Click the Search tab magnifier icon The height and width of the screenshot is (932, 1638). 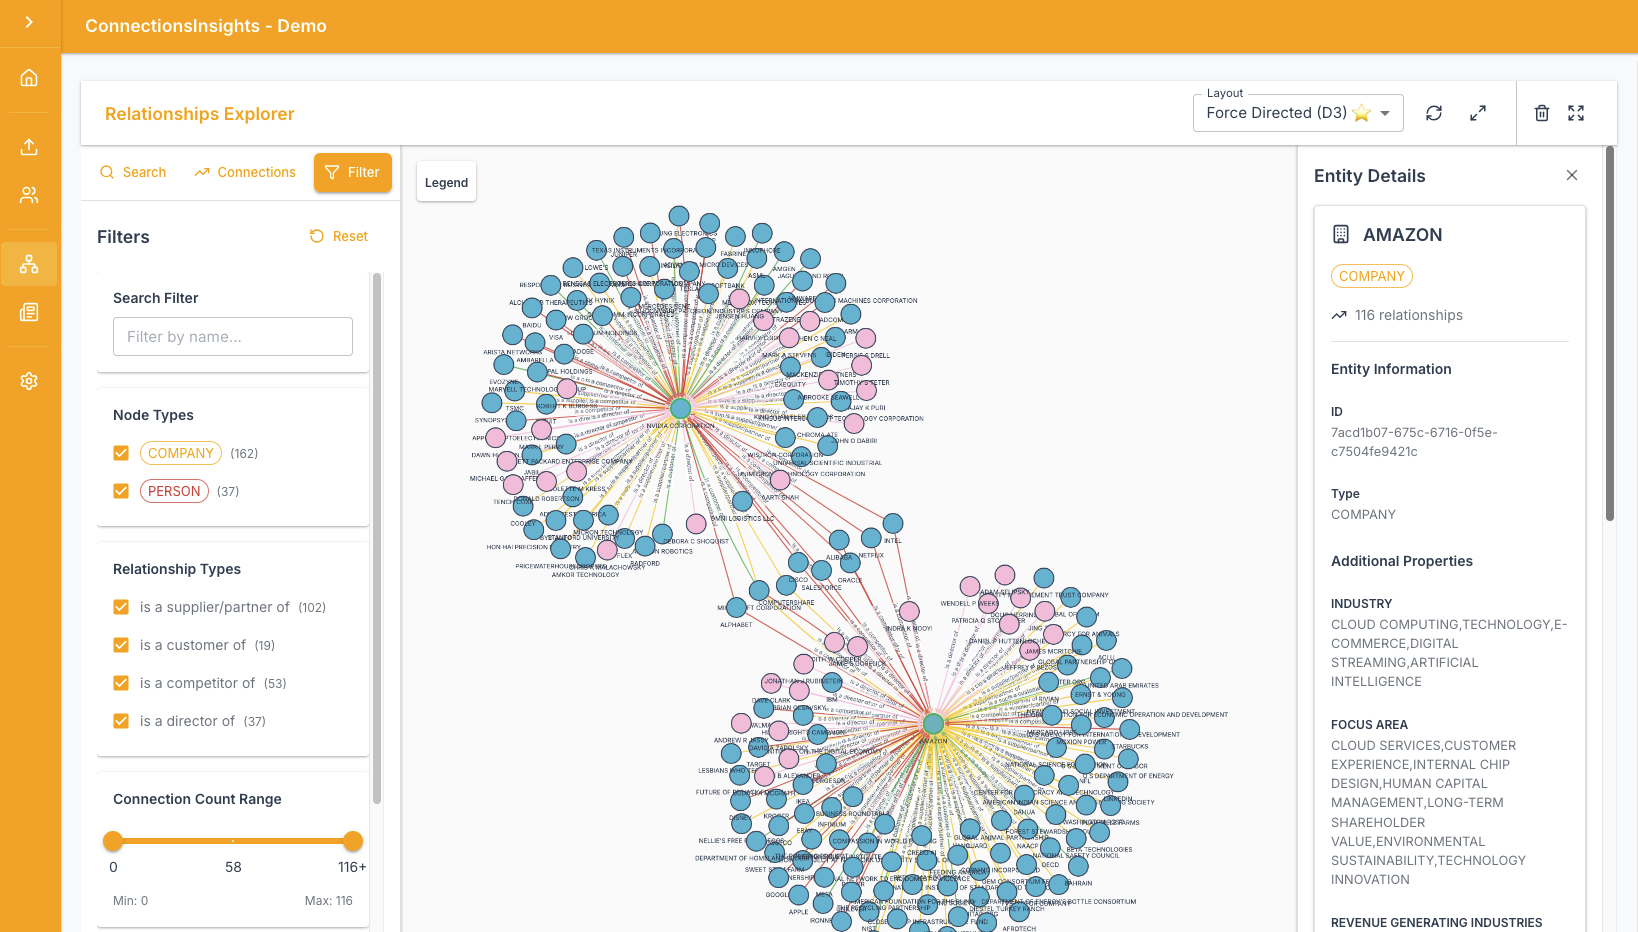(107, 172)
